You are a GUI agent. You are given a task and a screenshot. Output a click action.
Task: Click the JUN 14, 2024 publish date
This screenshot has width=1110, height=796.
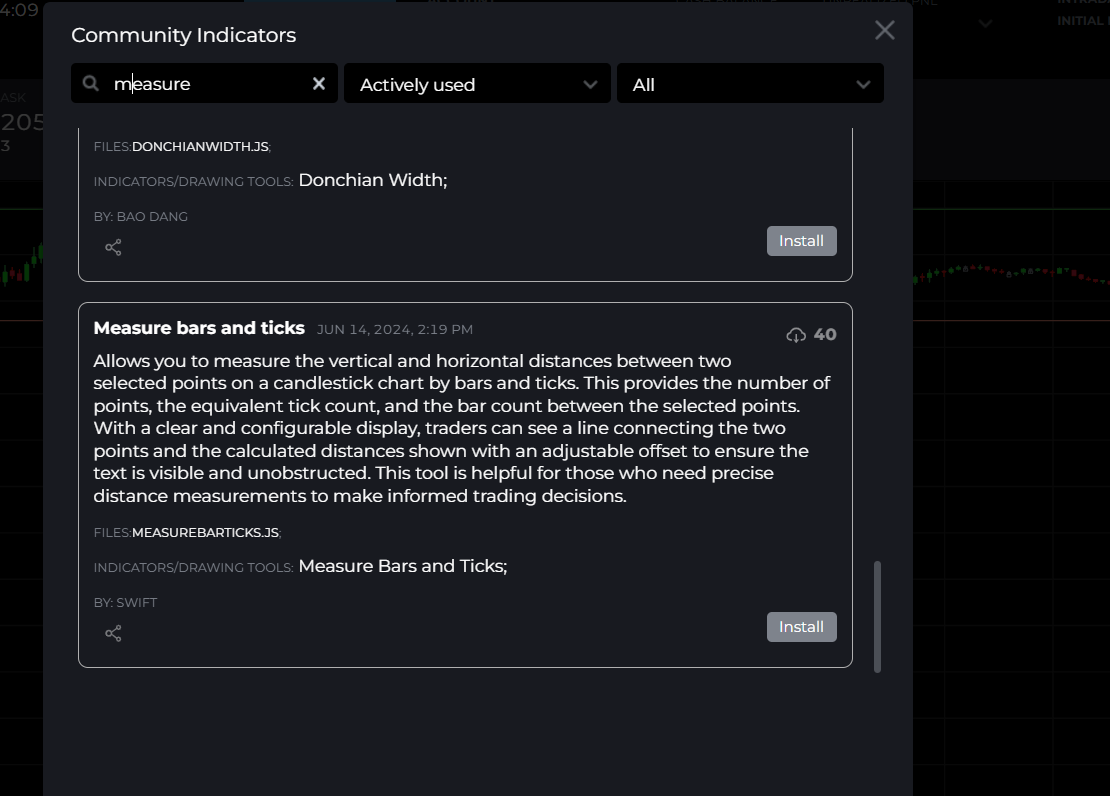pyautogui.click(x=395, y=329)
